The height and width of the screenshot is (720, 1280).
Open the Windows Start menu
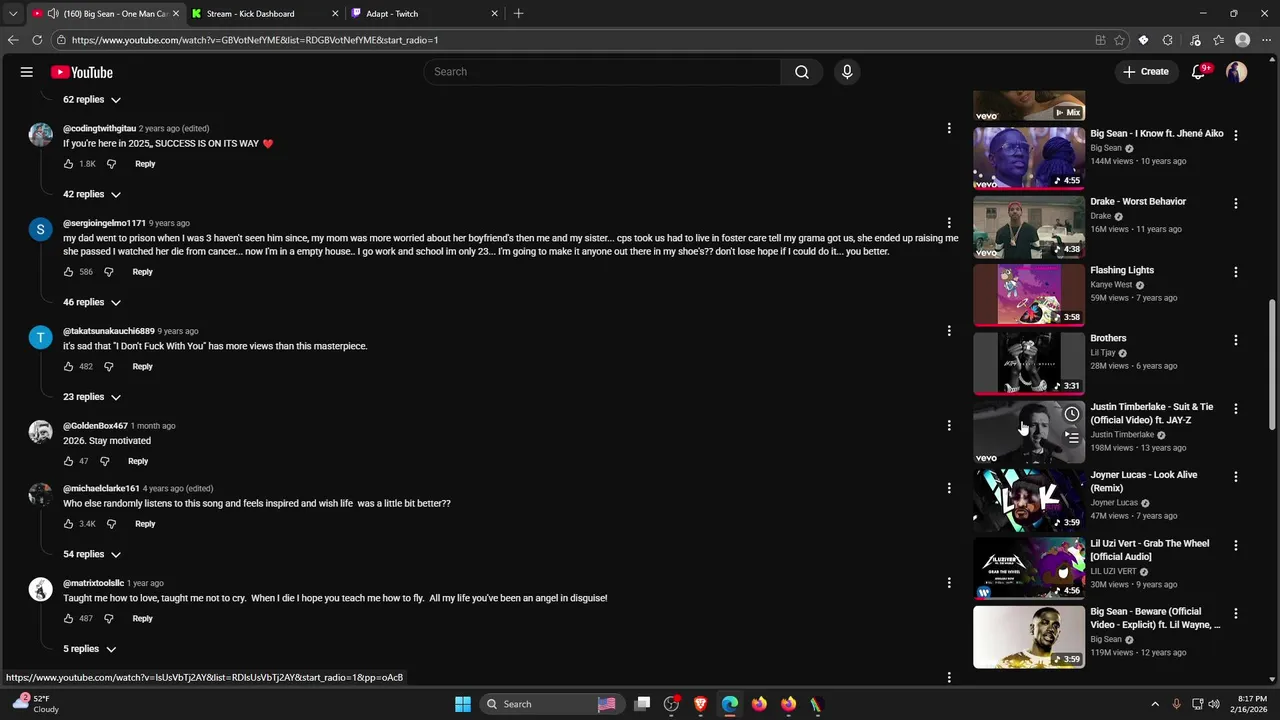click(x=463, y=704)
